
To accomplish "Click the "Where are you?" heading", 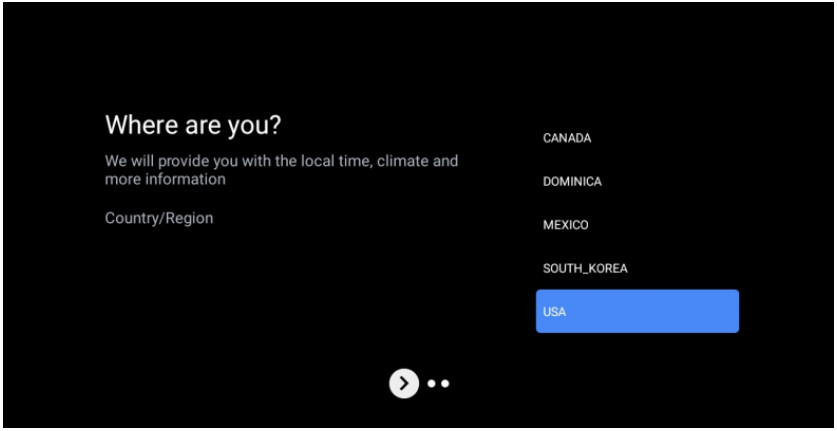I will tap(193, 127).
